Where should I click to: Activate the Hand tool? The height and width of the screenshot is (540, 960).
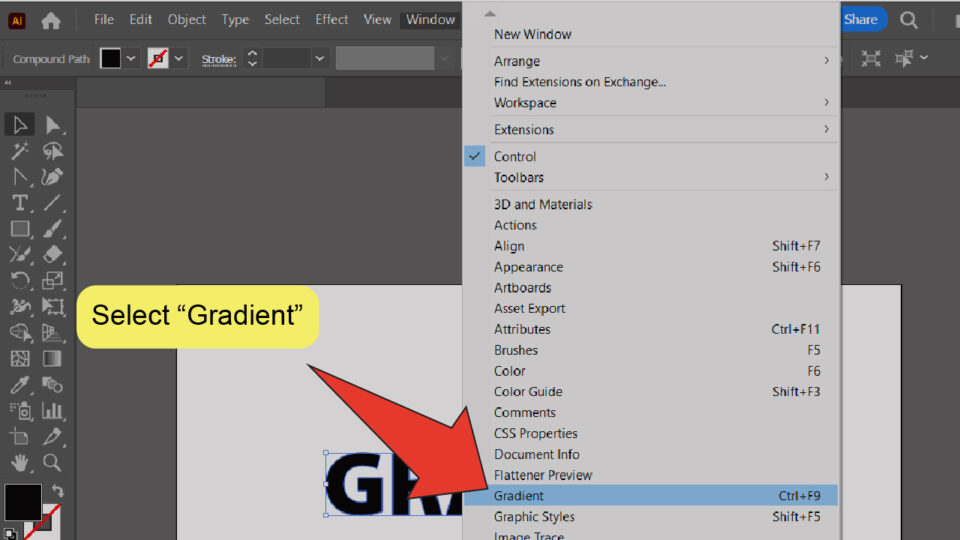[19, 462]
